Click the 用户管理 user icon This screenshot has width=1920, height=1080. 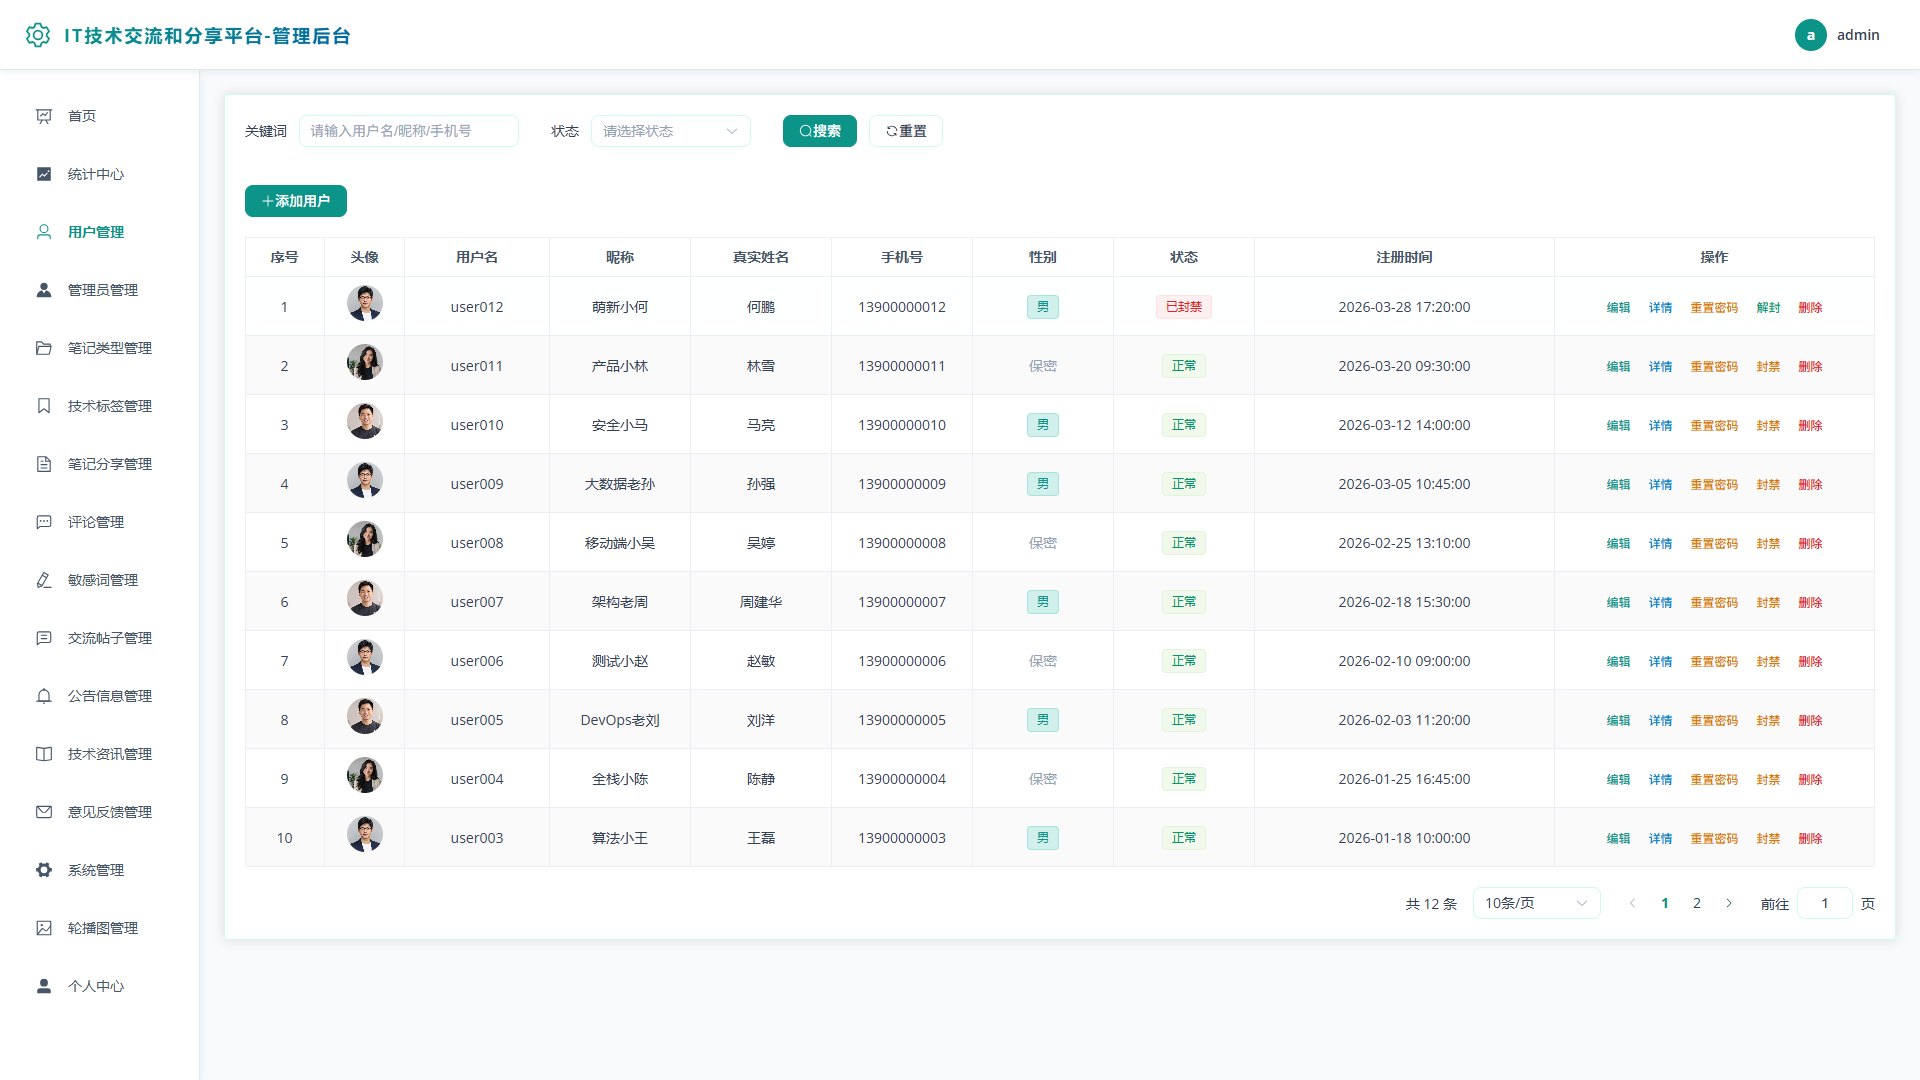[44, 232]
